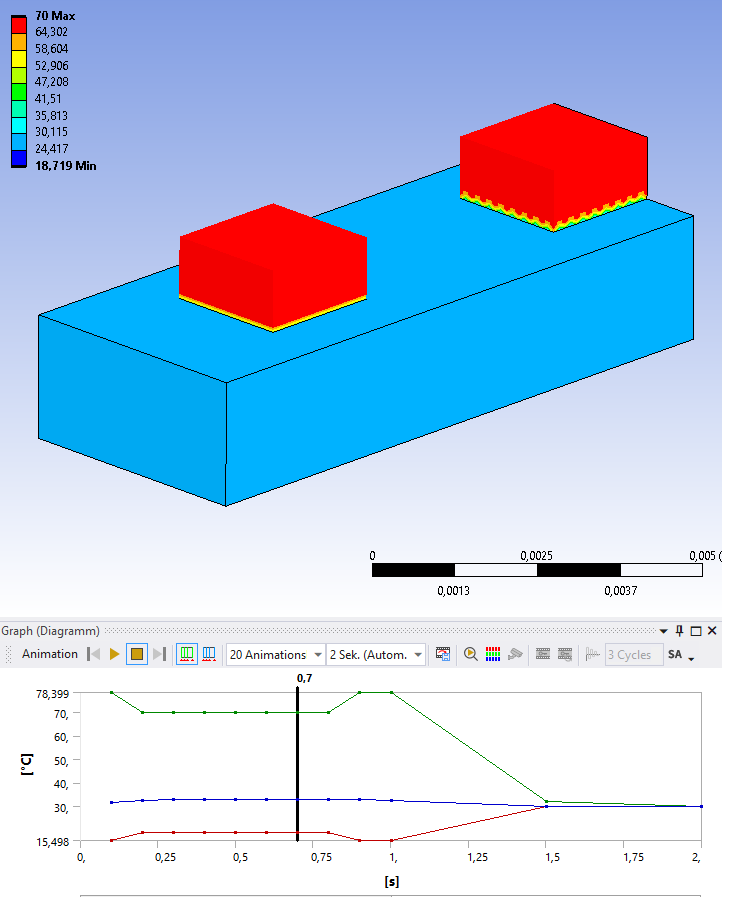
Task: Click the Graph (Diagramm) panel title
Action: [50, 631]
